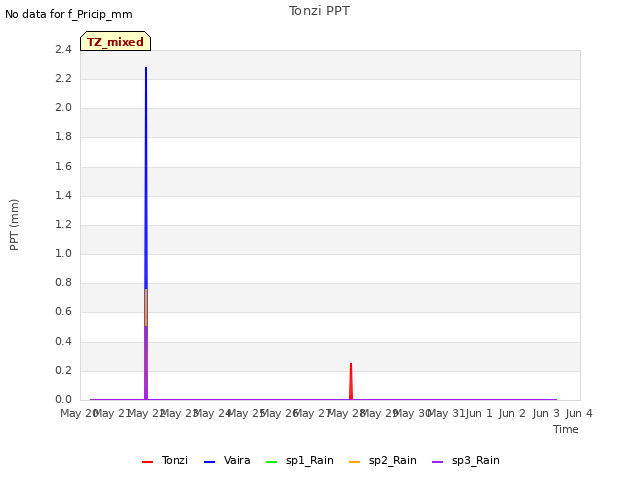Click the Time x-axis label
The height and width of the screenshot is (480, 640).
[x=566, y=430]
